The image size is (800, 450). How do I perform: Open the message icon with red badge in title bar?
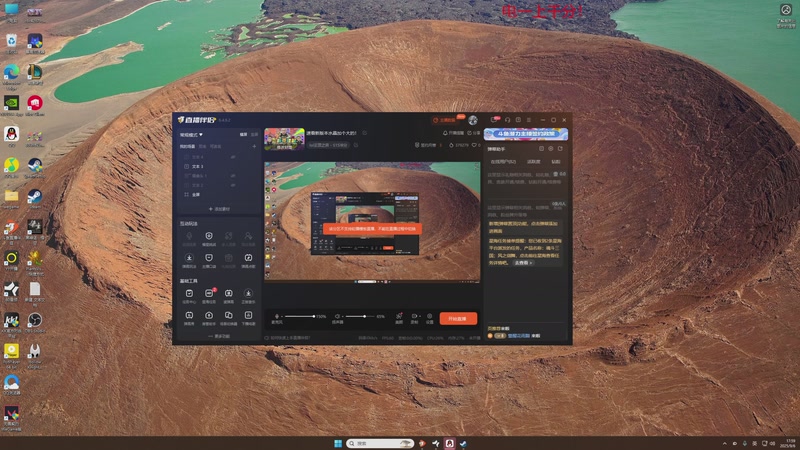494,120
